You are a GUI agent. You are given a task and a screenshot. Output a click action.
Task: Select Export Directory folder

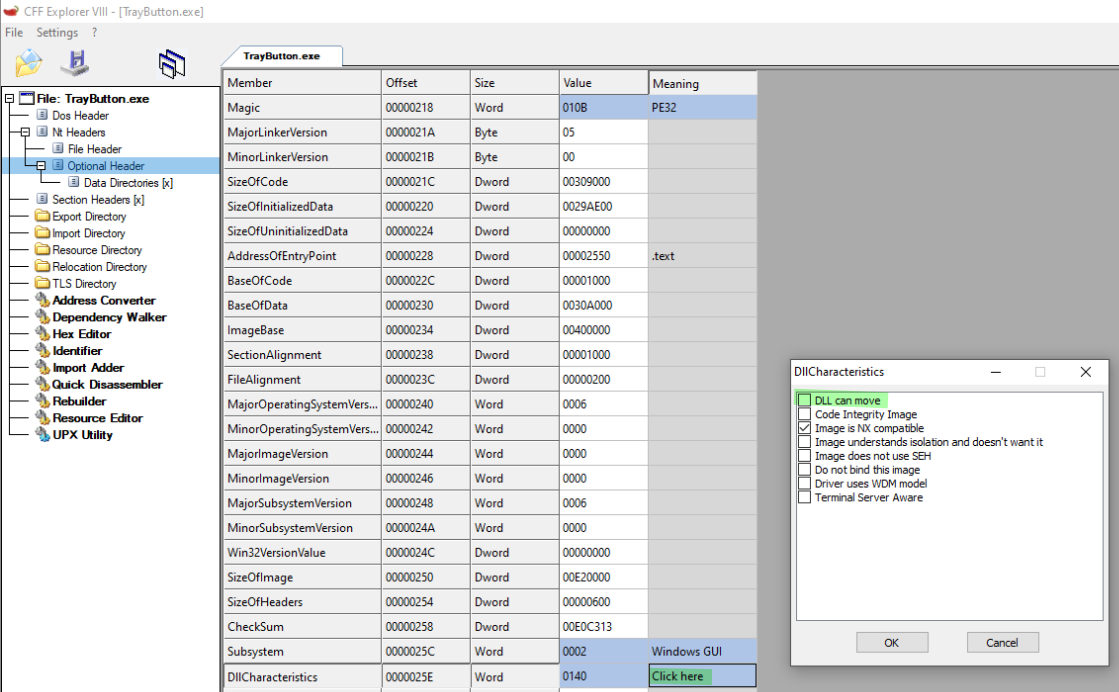pos(88,216)
